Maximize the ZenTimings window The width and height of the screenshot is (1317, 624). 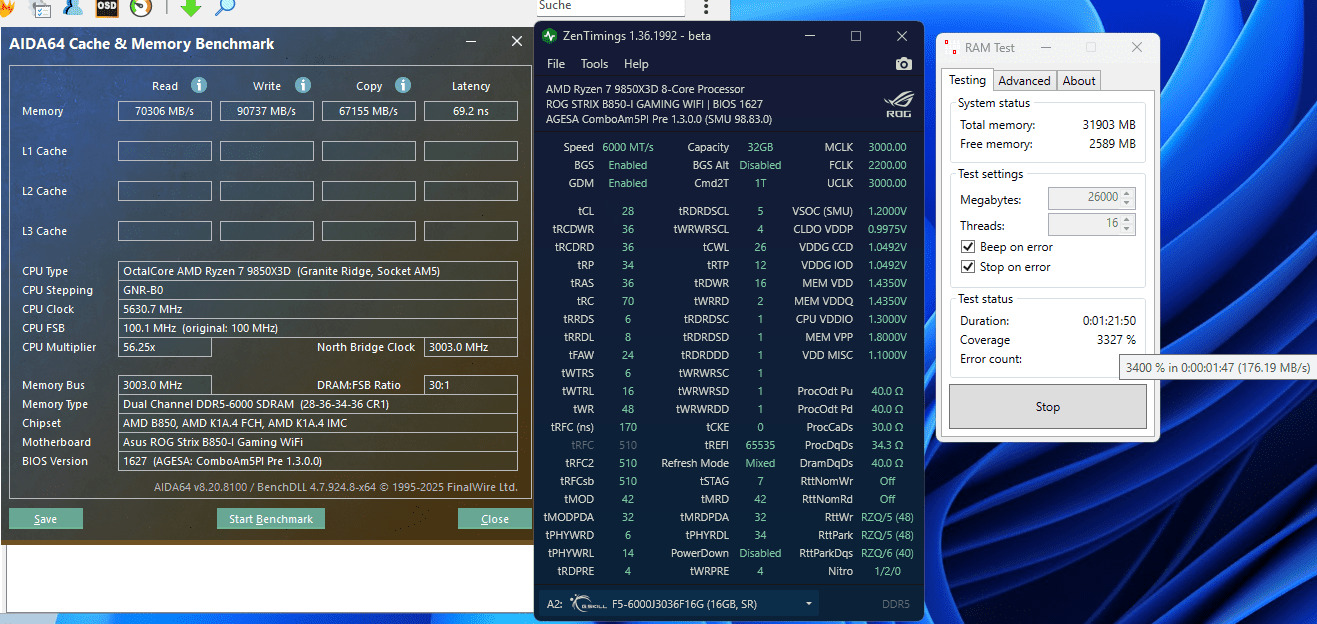click(856, 36)
